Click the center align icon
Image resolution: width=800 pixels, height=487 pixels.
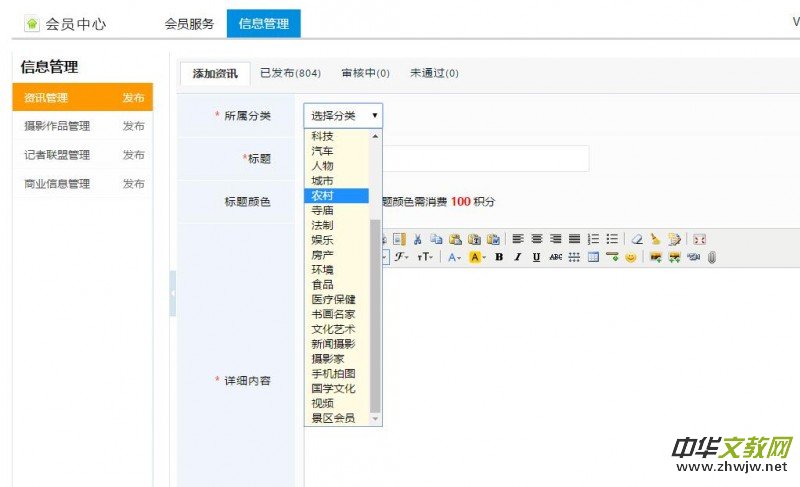pyautogui.click(x=536, y=239)
